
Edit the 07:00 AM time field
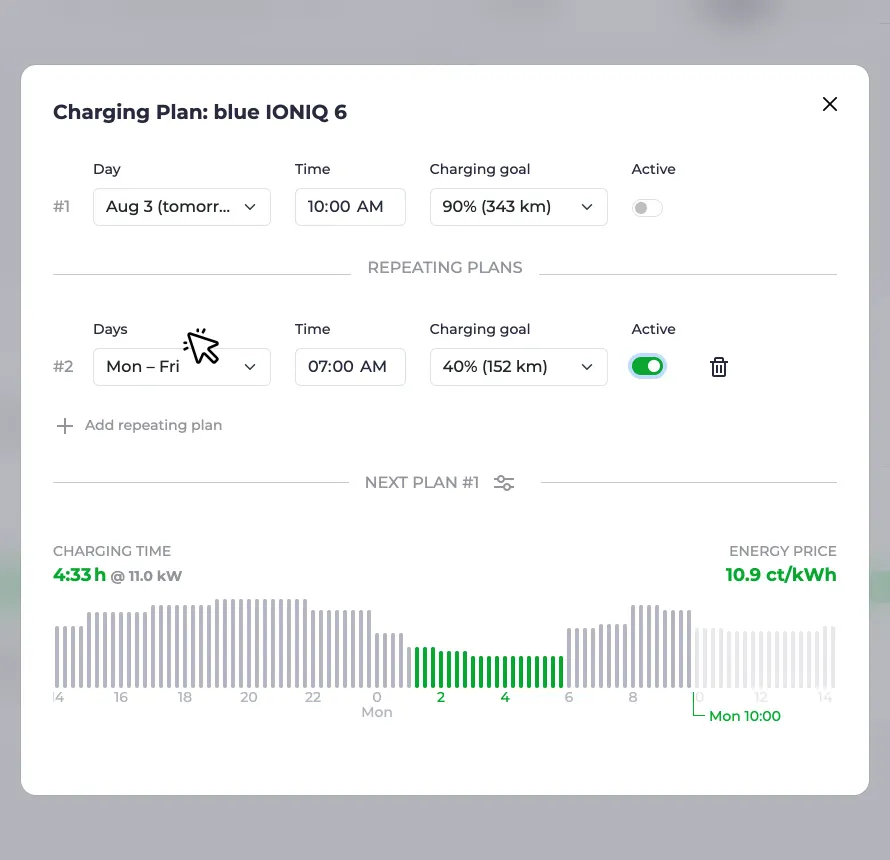point(350,367)
